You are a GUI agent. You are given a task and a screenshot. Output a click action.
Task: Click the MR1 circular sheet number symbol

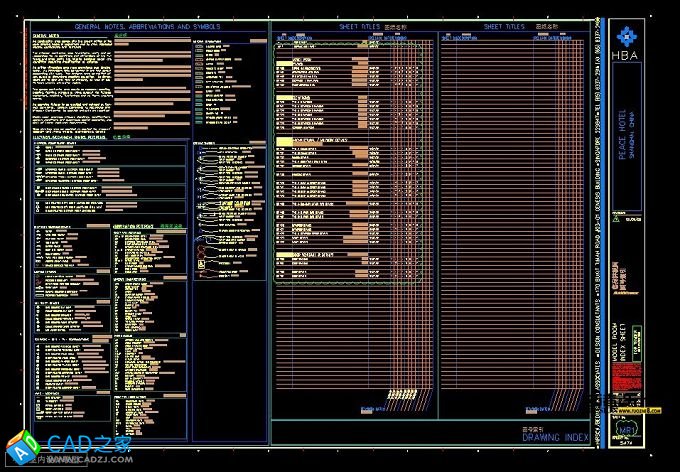[627, 433]
